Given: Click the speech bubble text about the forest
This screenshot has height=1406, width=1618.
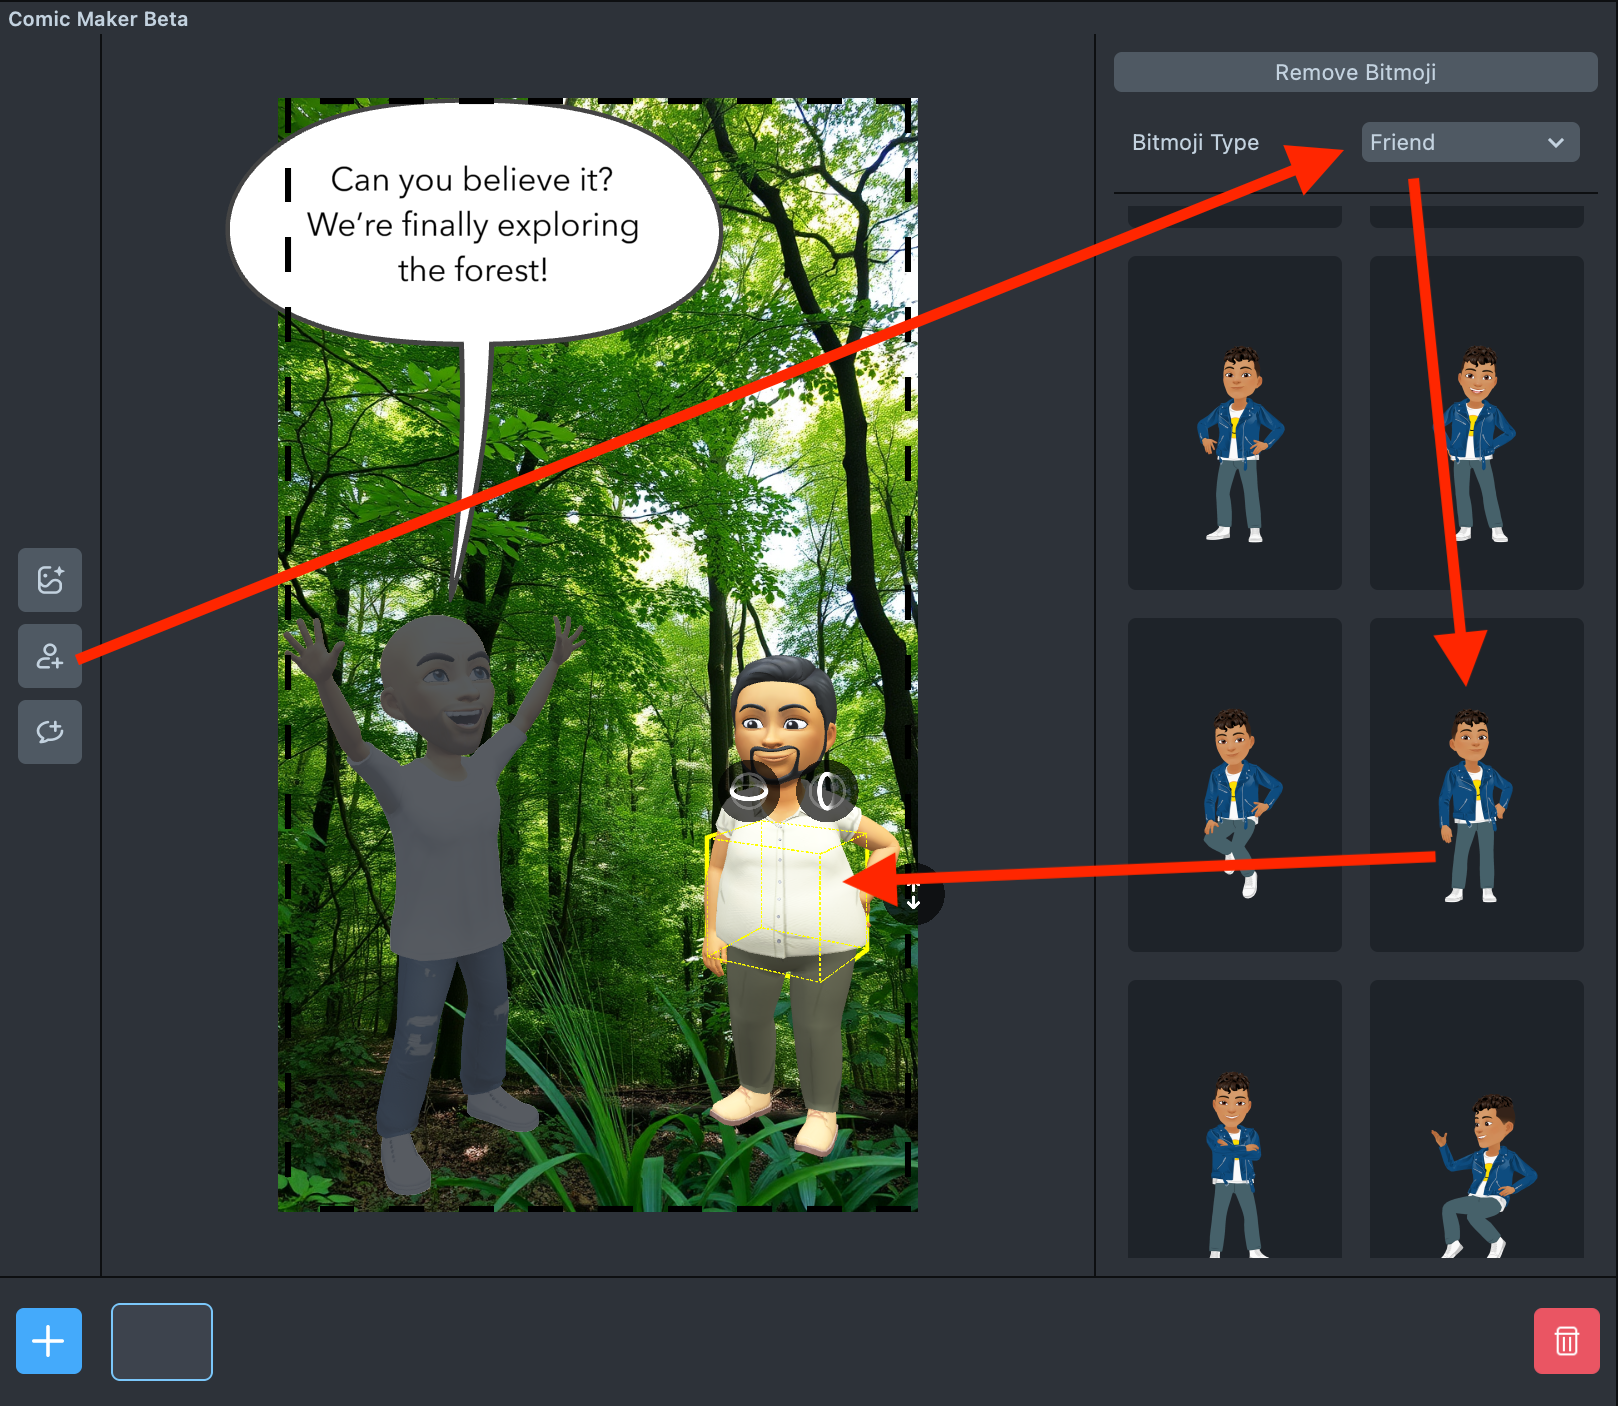Looking at the screenshot, I should tap(472, 225).
